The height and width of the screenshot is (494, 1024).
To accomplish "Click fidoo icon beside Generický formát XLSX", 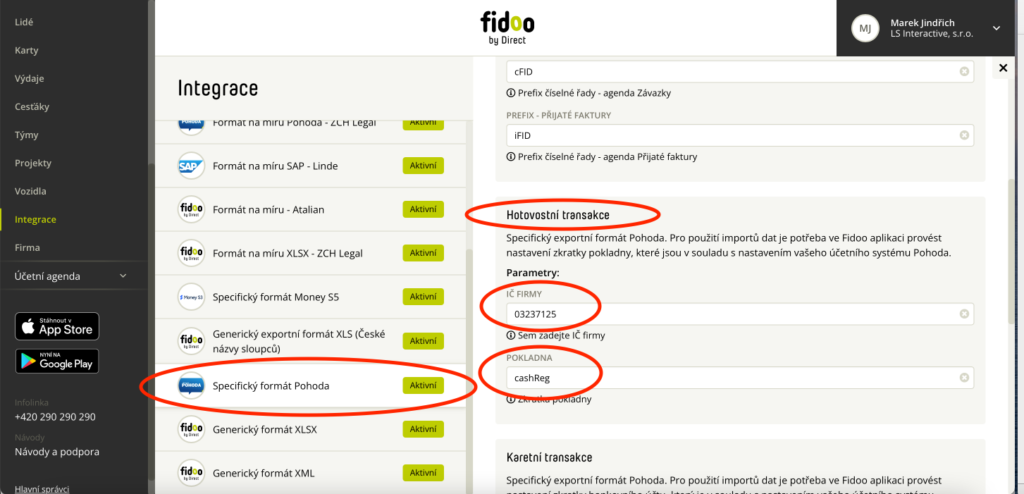I will coord(191,429).
